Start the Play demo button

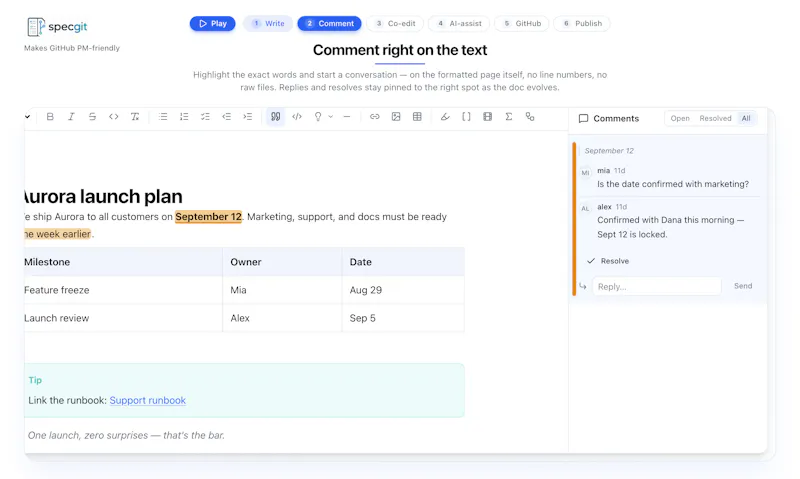pos(213,23)
